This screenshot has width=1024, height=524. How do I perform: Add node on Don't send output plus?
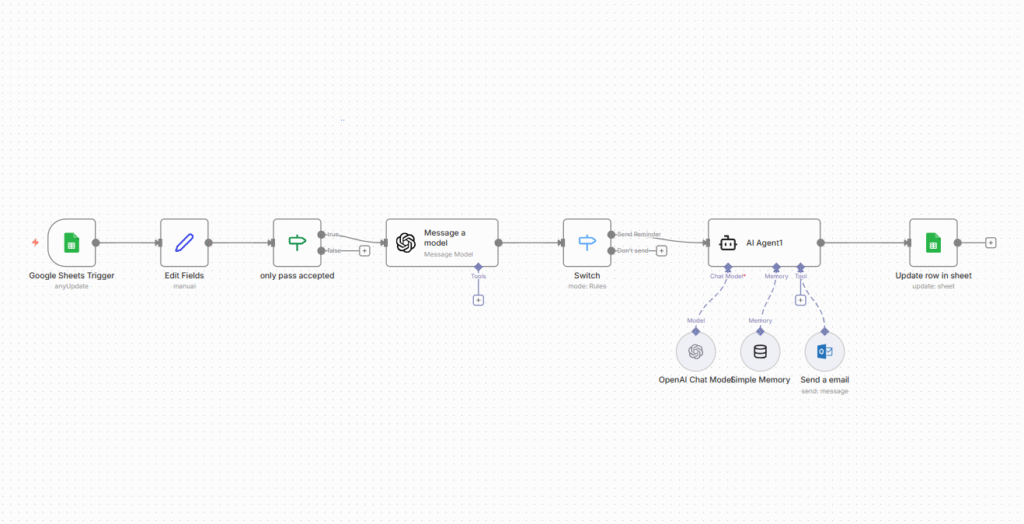pos(661,251)
